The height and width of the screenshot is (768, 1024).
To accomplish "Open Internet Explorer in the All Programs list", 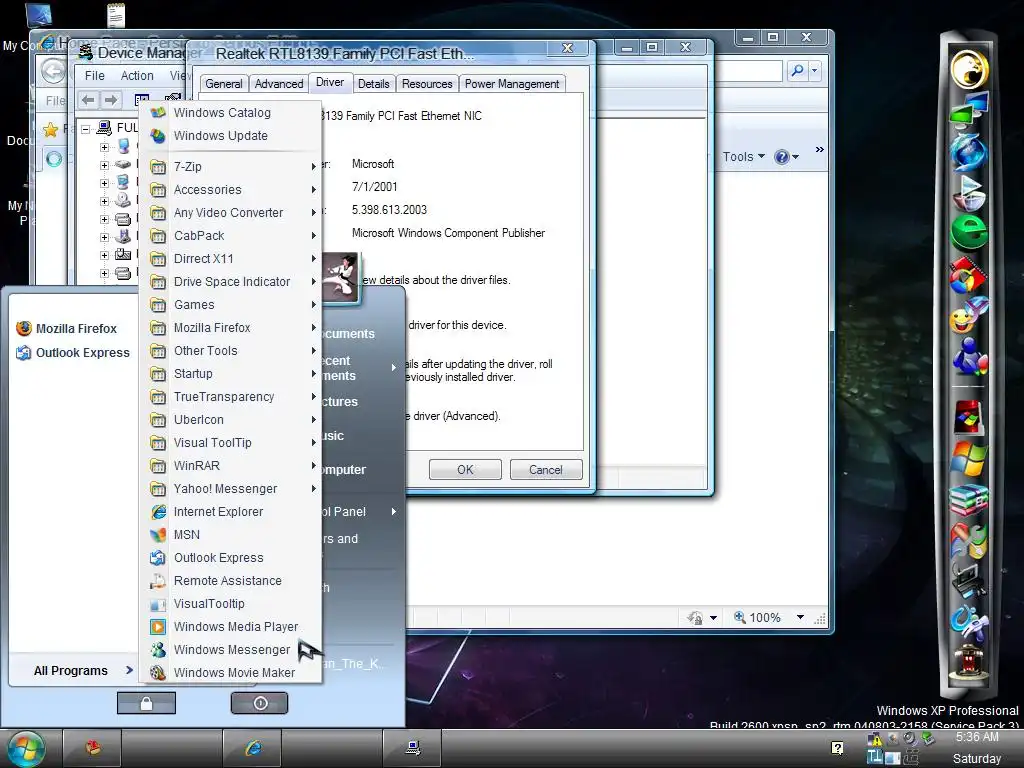I will (232, 511).
